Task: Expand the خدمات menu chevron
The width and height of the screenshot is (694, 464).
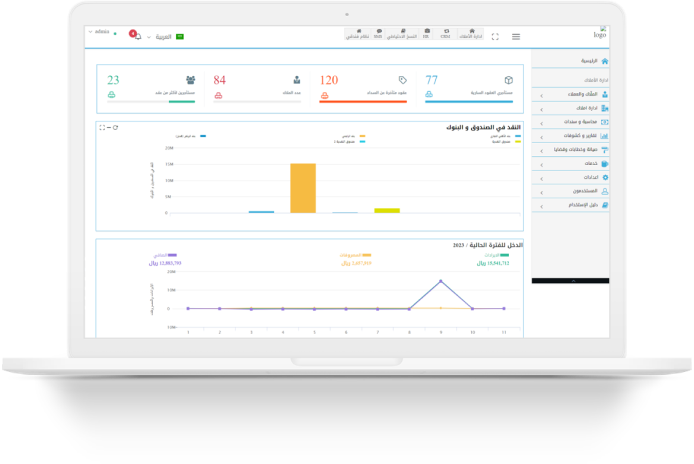Action: click(541, 165)
